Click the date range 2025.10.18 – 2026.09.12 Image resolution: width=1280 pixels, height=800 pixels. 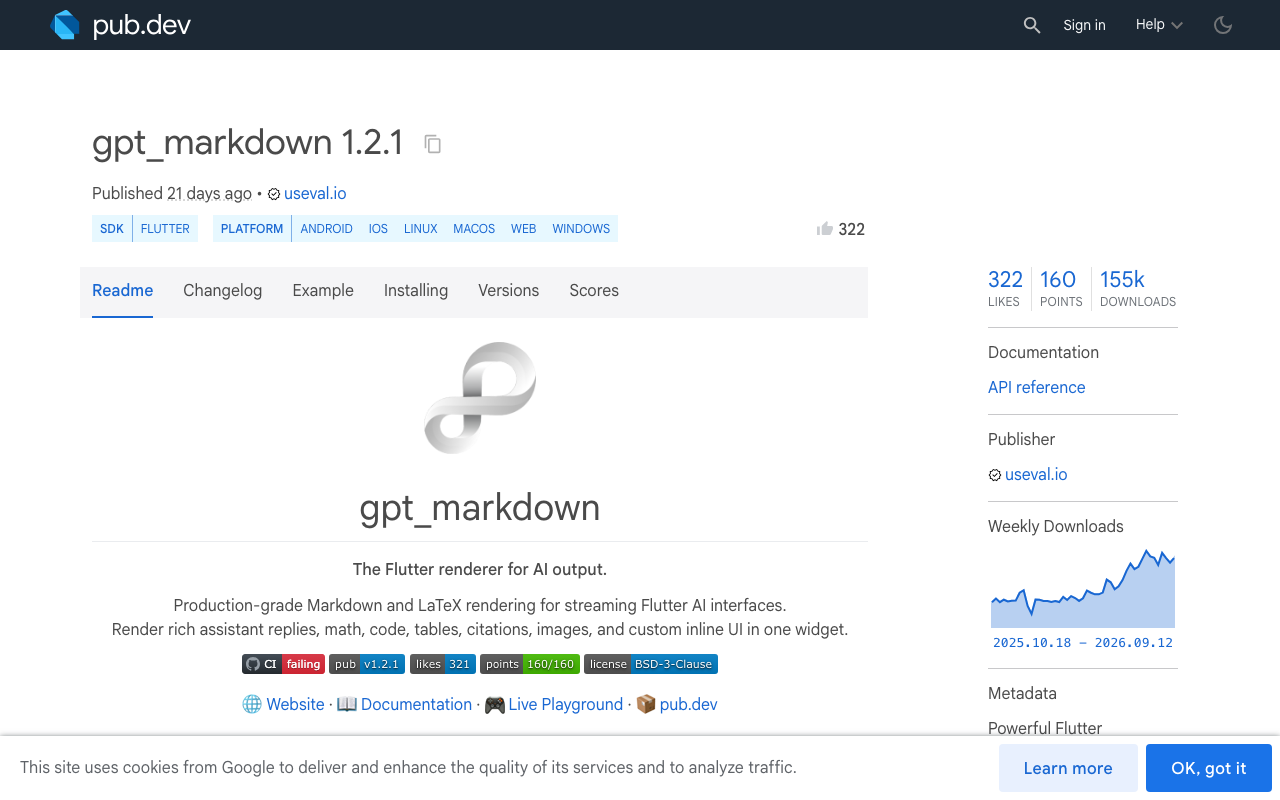(x=1083, y=643)
